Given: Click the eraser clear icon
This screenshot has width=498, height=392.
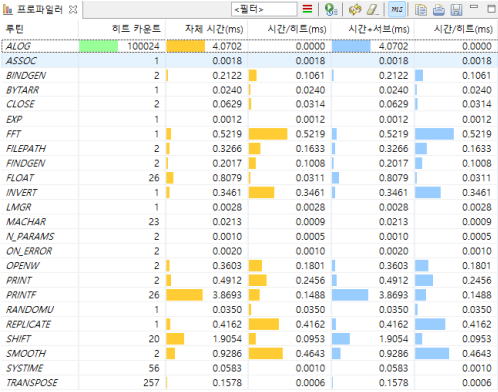Looking at the screenshot, I should pos(372,9).
